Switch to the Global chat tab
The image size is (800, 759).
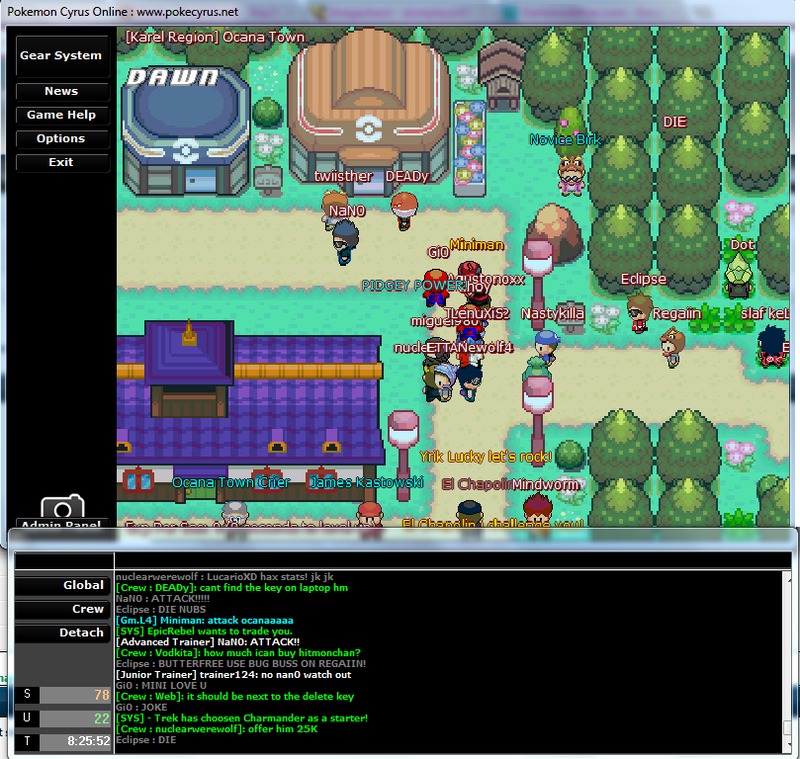point(62,585)
